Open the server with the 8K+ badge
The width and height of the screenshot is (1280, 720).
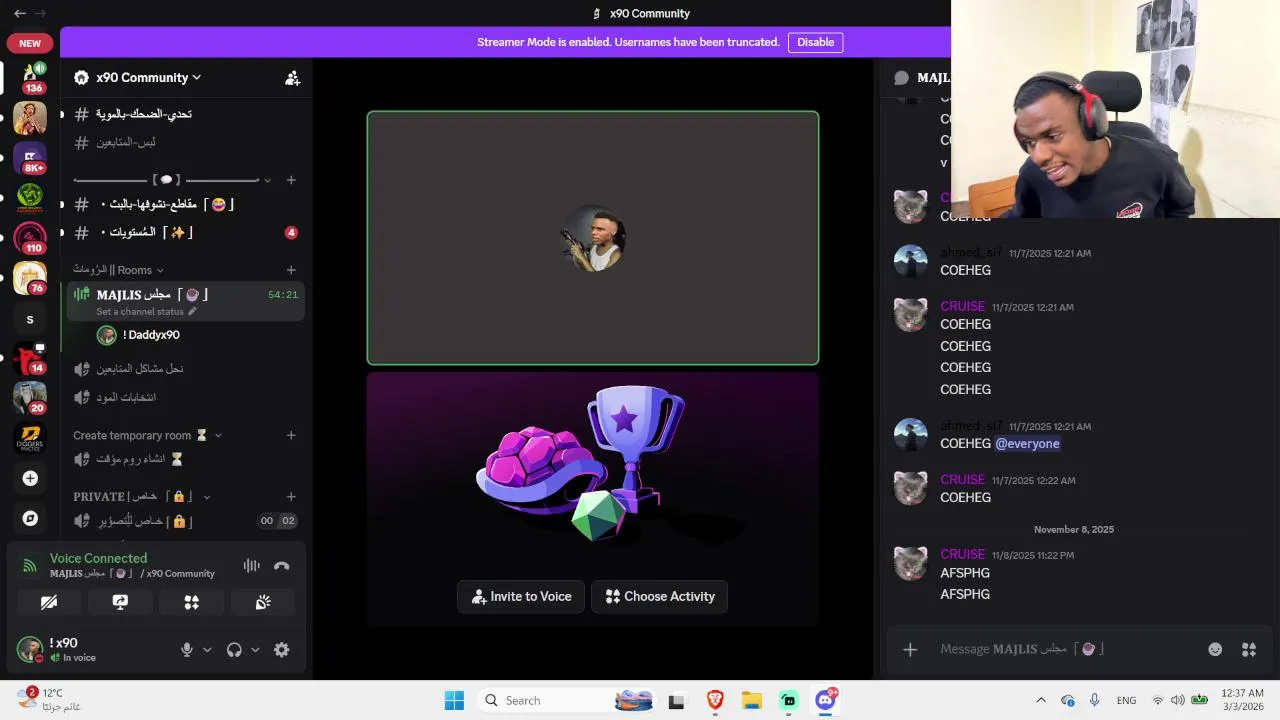click(x=30, y=158)
